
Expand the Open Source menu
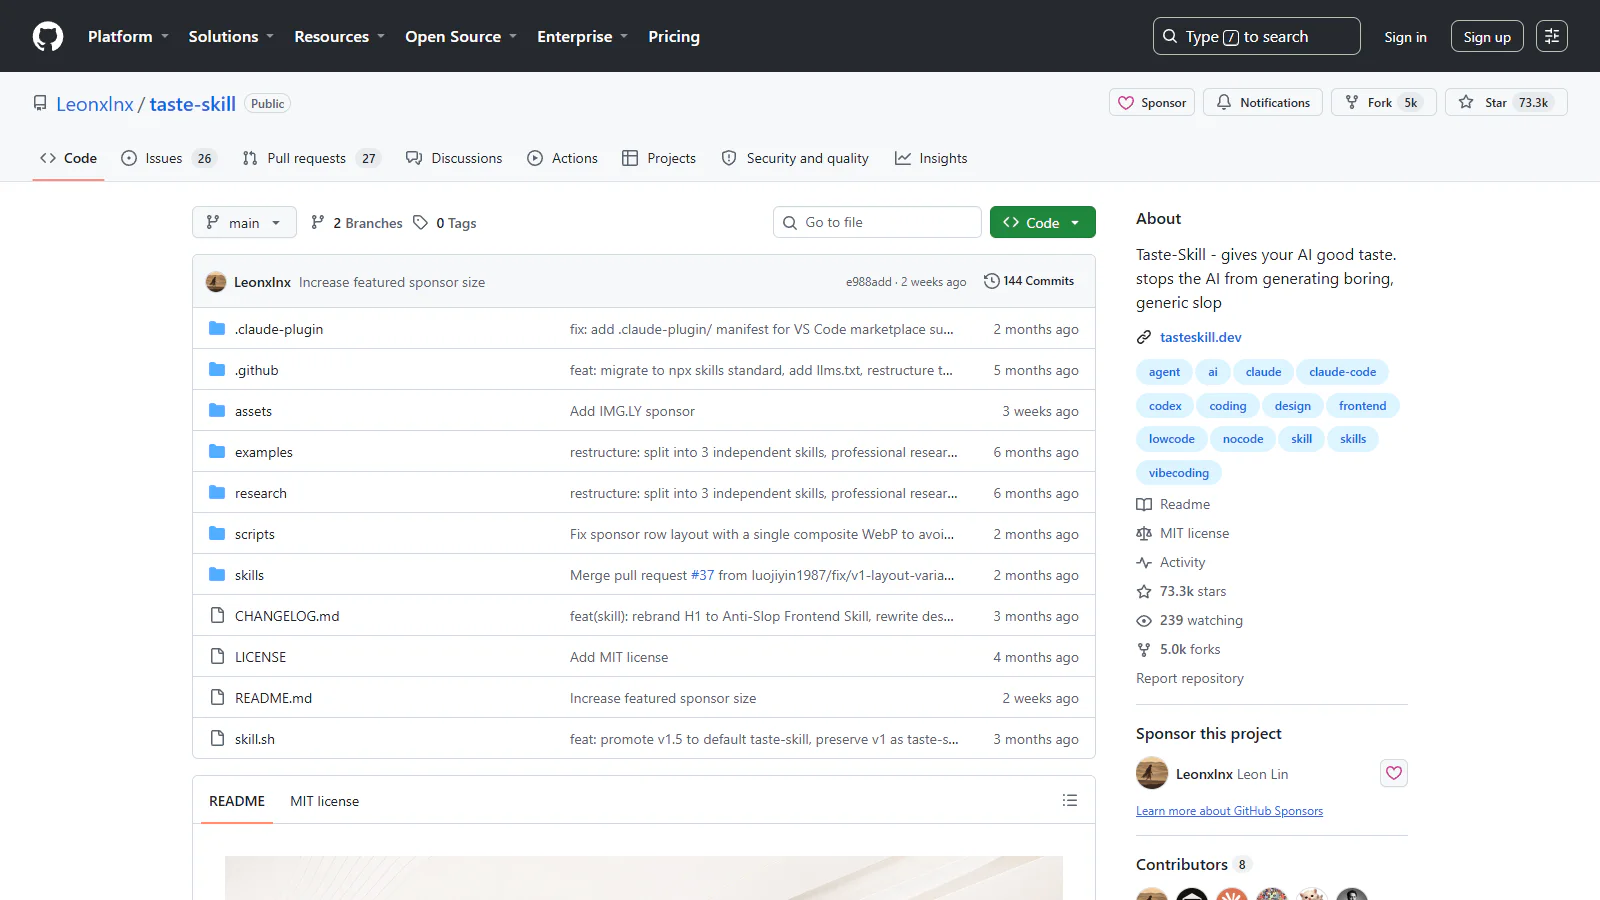pyautogui.click(x=461, y=36)
